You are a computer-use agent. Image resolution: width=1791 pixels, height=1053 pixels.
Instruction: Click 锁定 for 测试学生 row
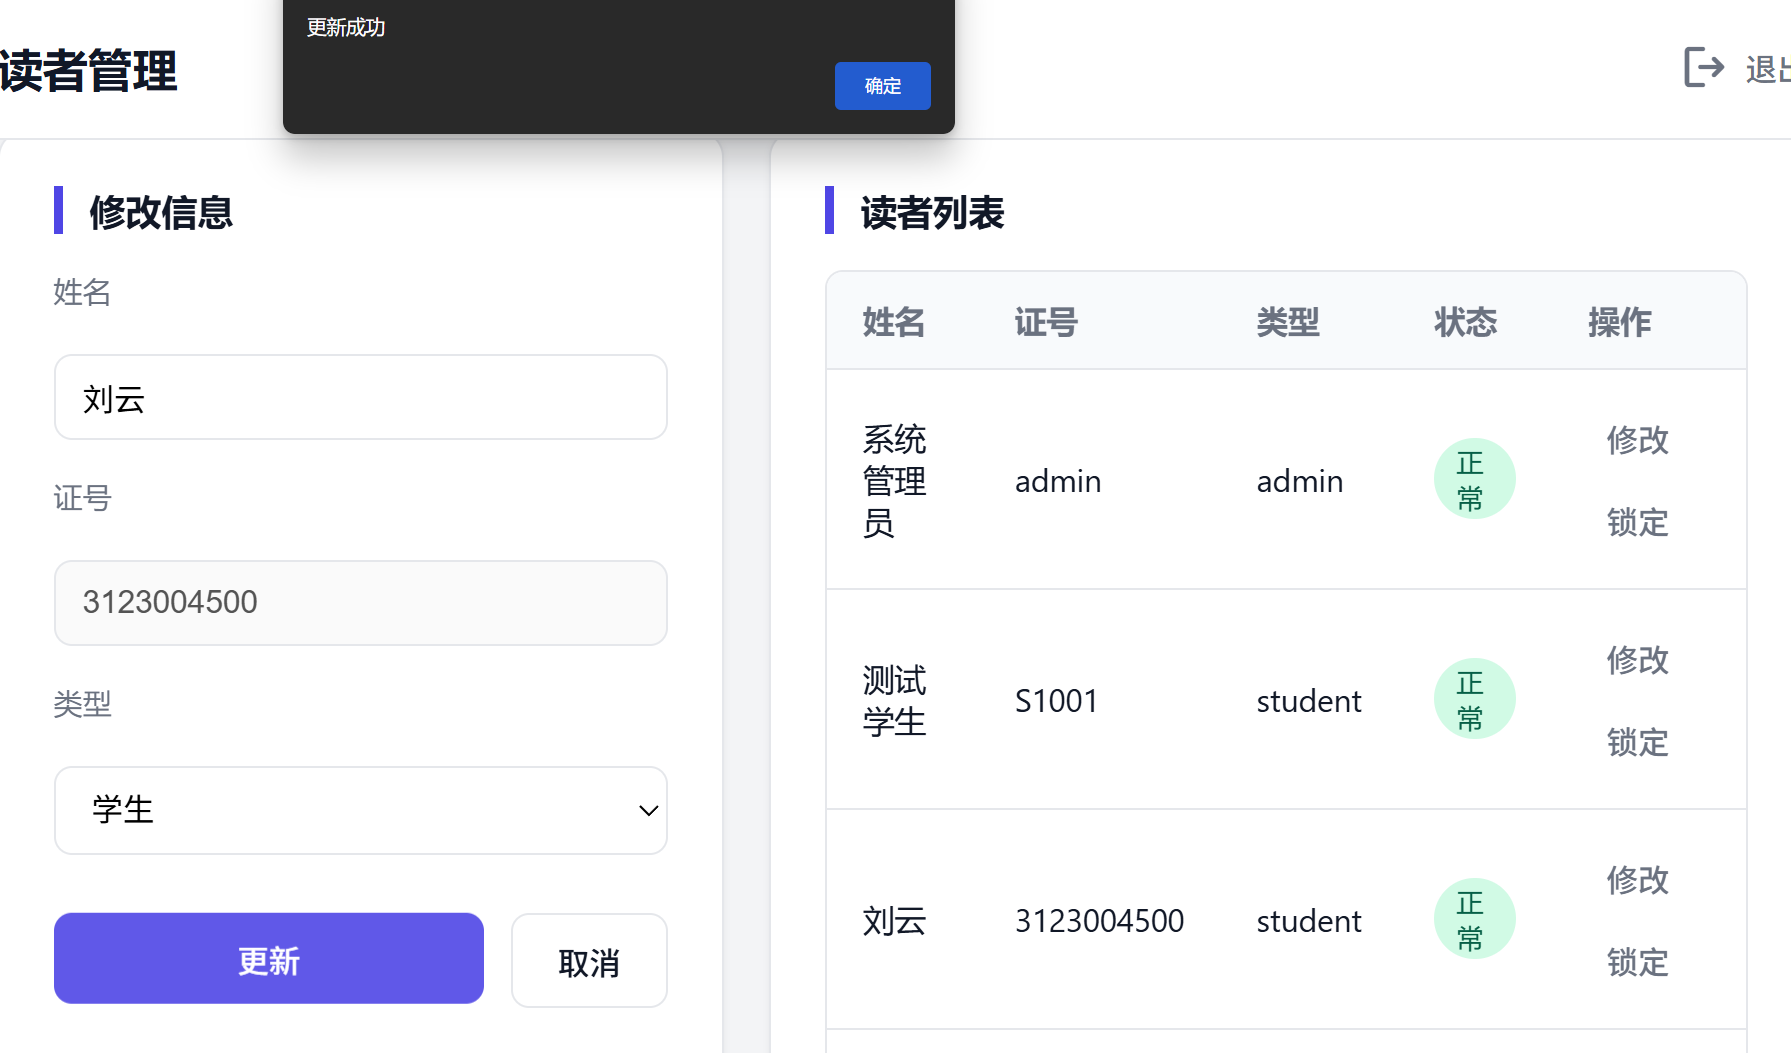click(1638, 742)
